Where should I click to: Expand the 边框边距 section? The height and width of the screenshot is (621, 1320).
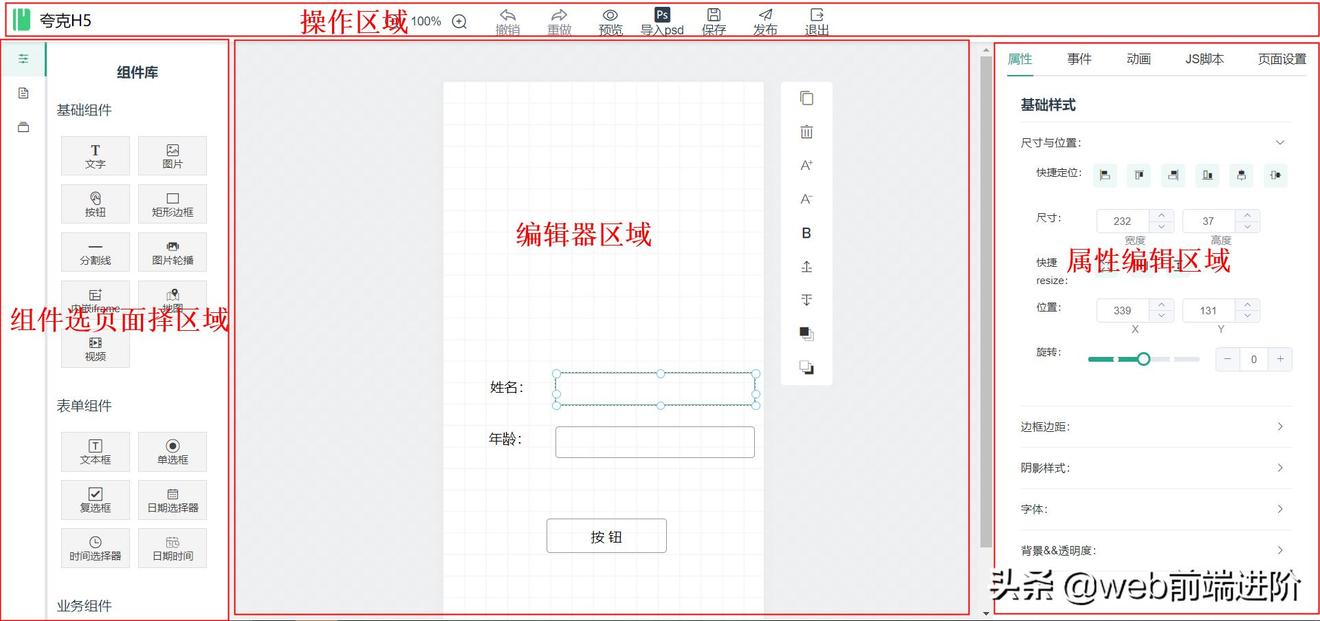(1156, 427)
